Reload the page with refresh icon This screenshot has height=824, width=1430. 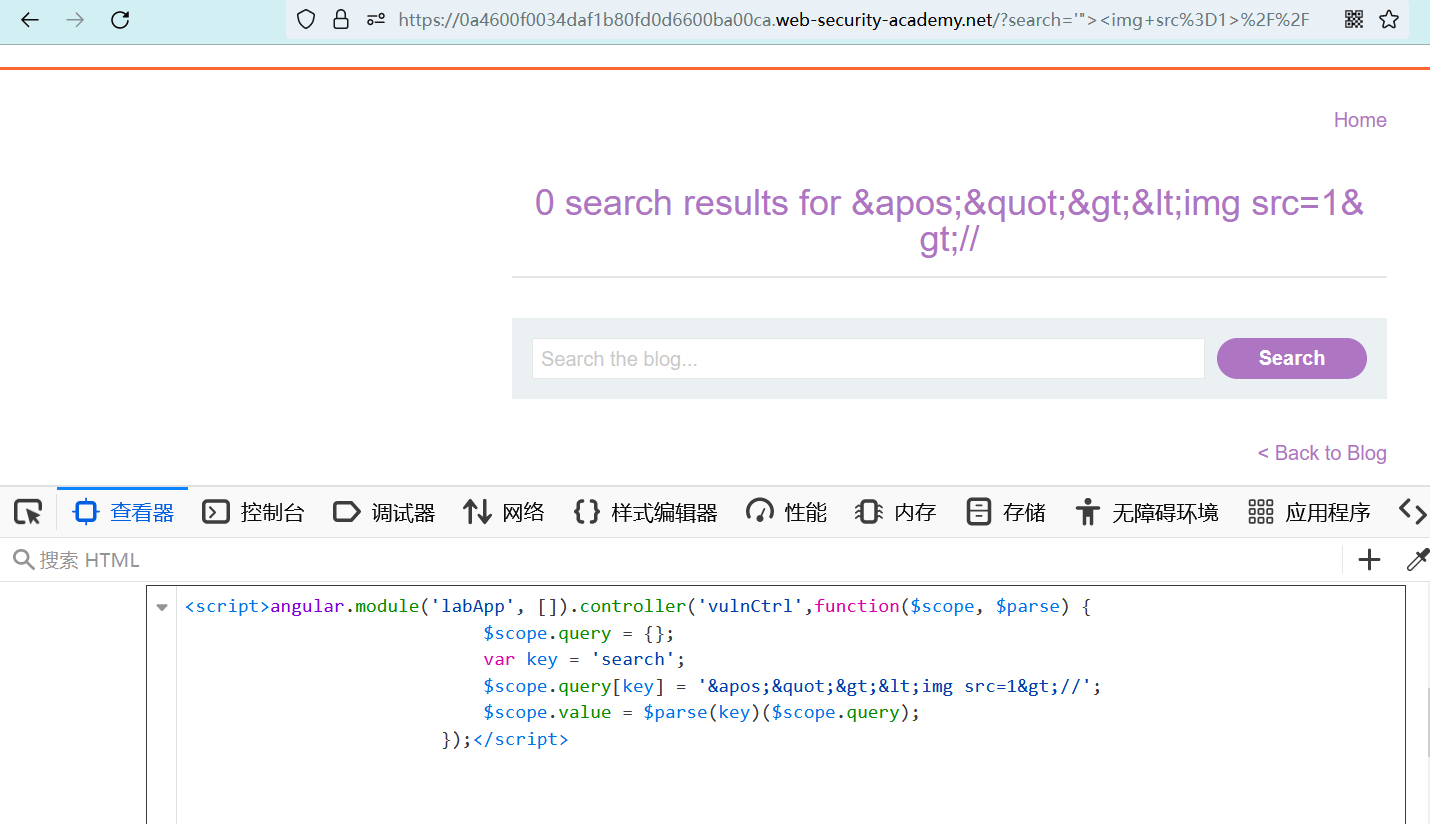point(120,19)
